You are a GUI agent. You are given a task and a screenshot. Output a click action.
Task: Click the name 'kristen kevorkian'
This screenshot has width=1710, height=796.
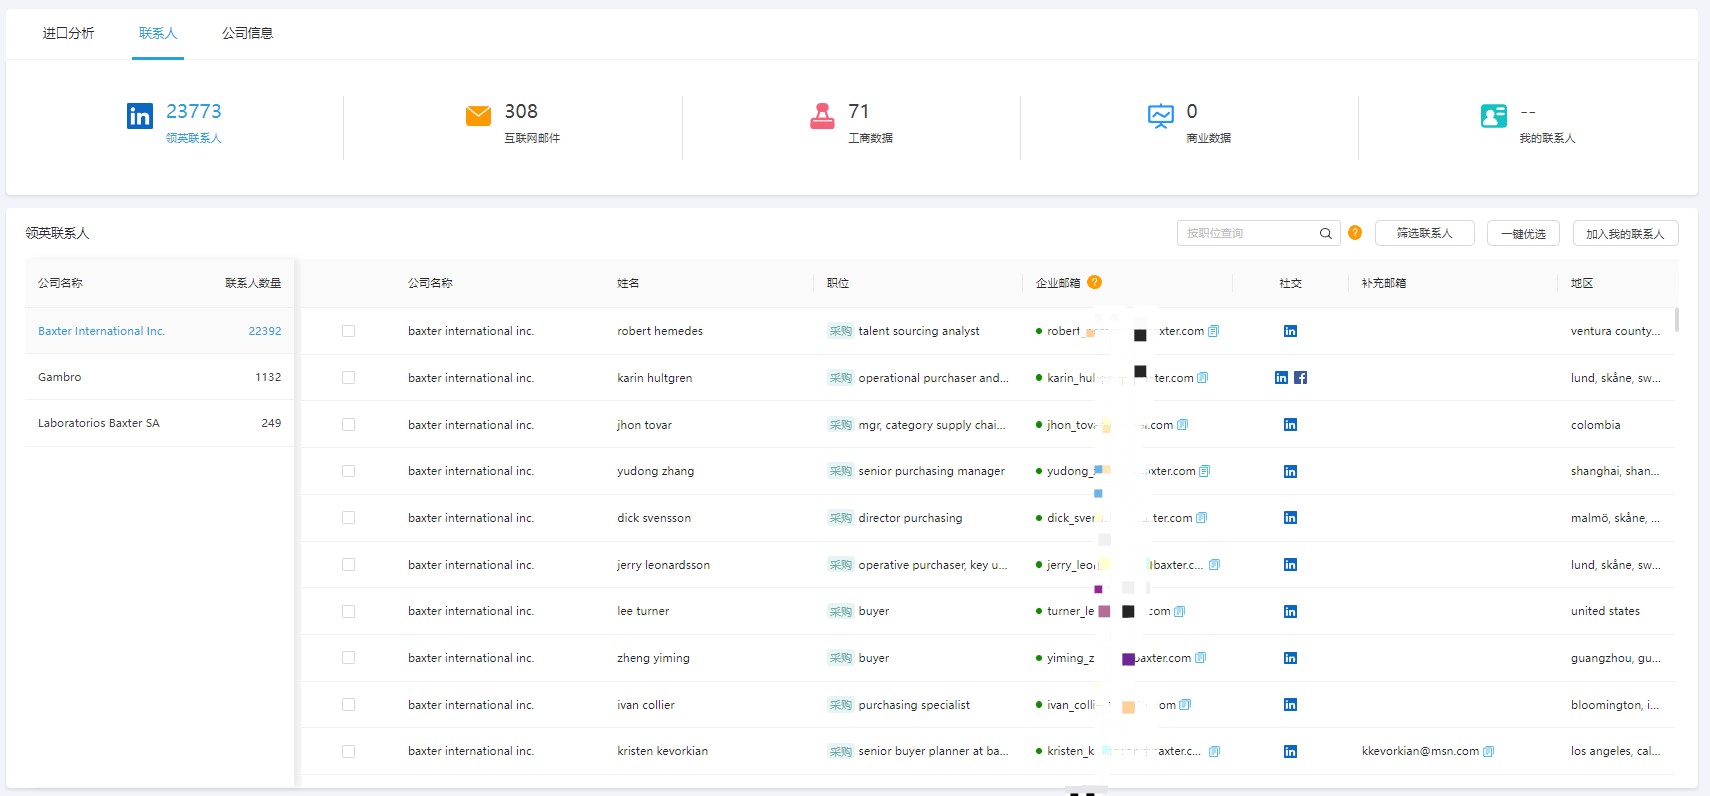tap(662, 751)
